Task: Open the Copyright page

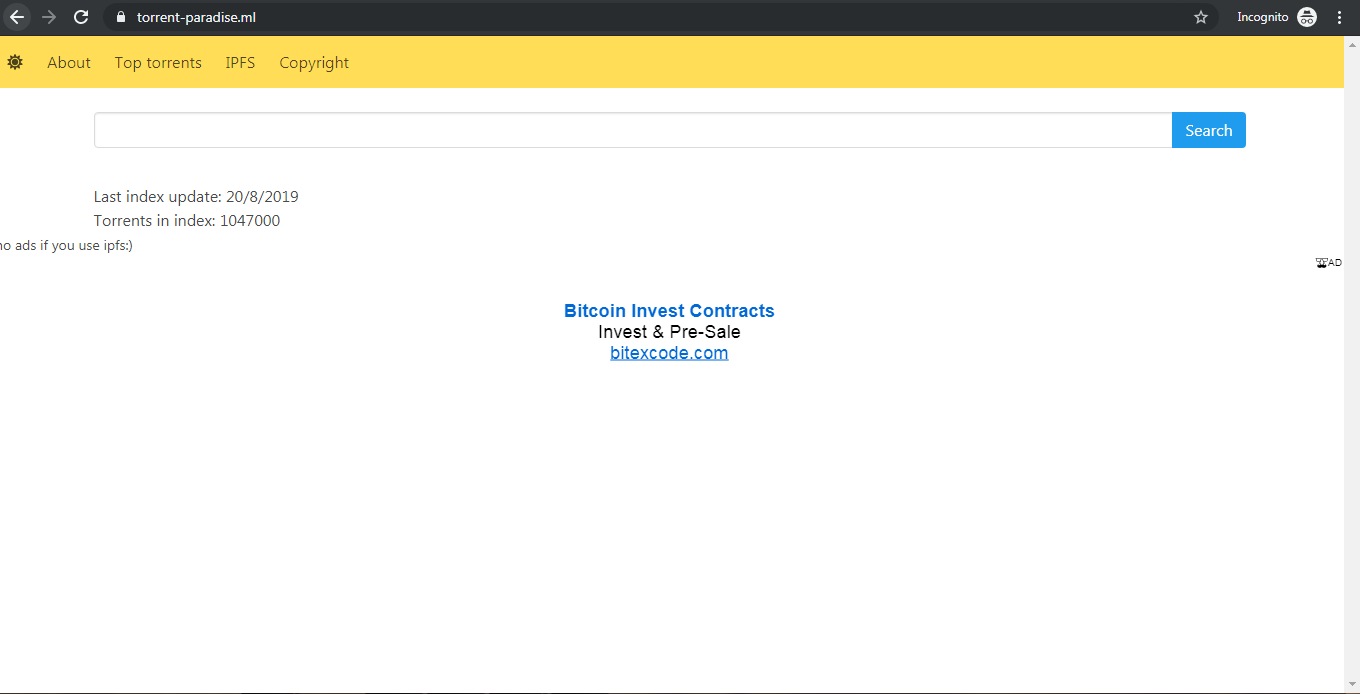Action: coord(314,62)
